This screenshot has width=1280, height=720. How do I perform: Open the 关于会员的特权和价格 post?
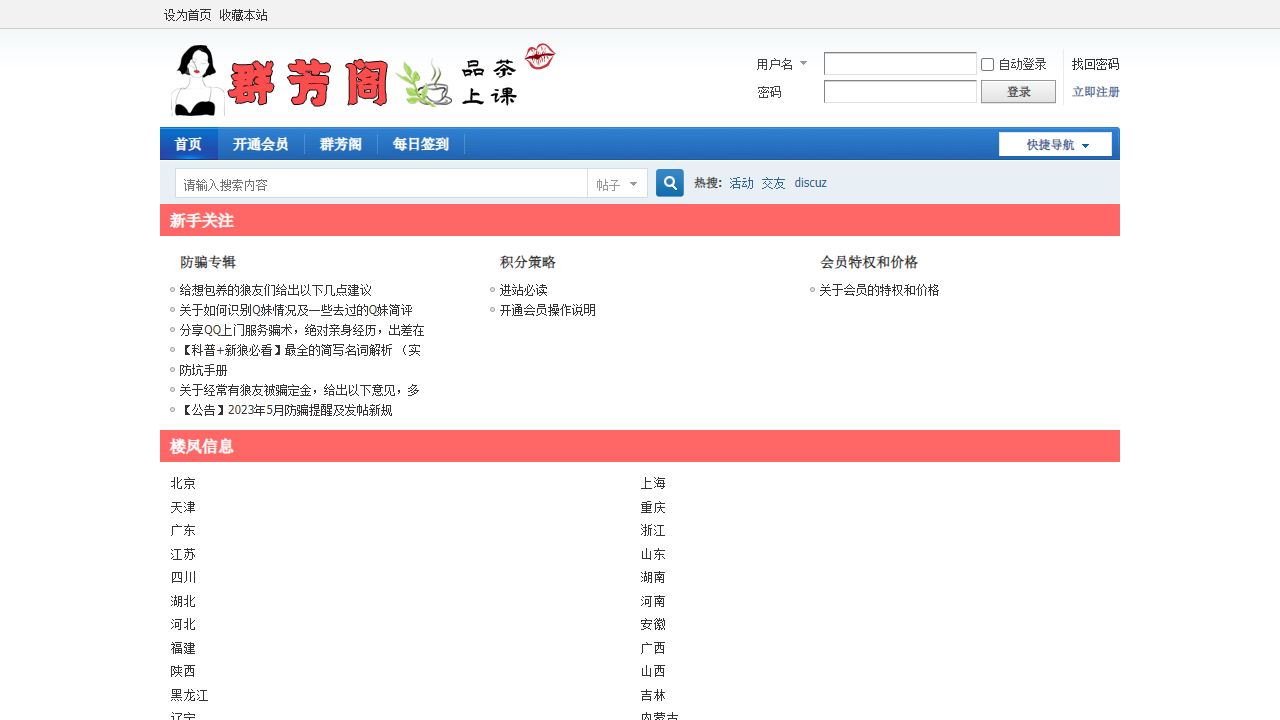(879, 290)
